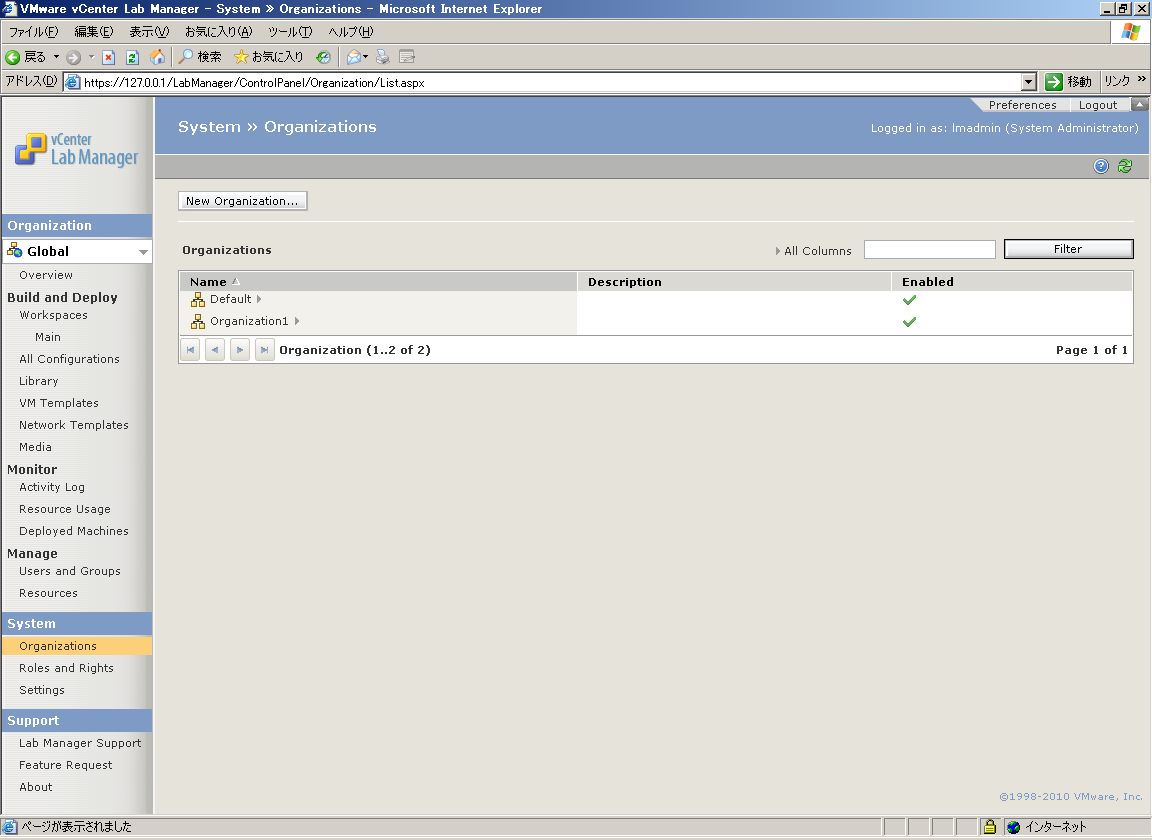Open the Edit menu (編集)
1152x840 pixels.
tap(93, 32)
